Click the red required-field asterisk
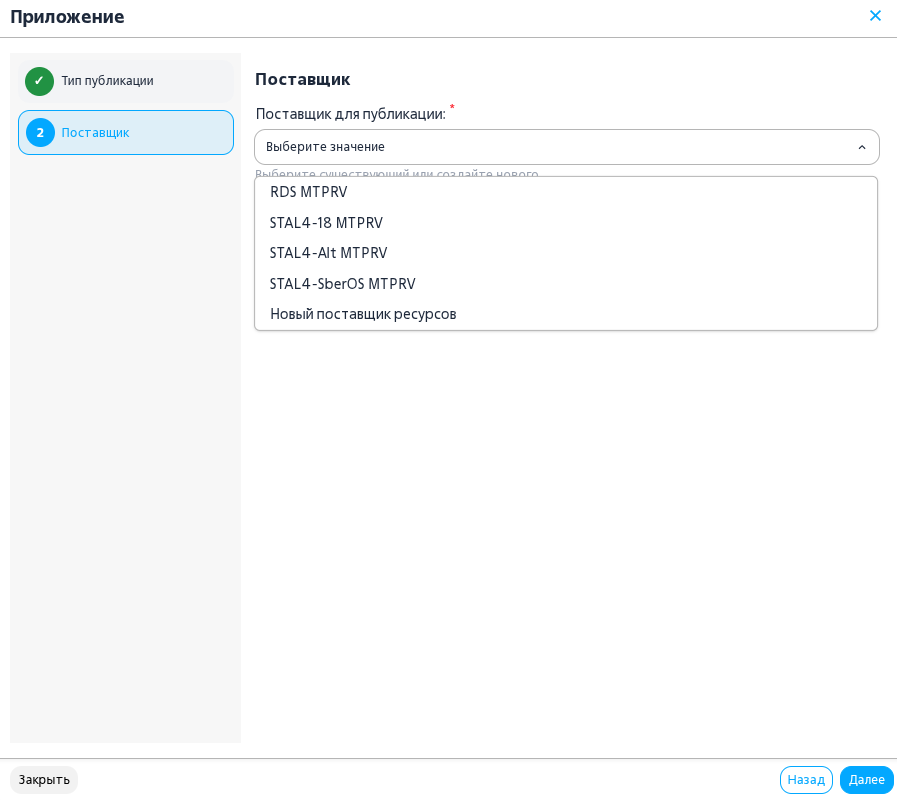The image size is (897, 800). [452, 107]
